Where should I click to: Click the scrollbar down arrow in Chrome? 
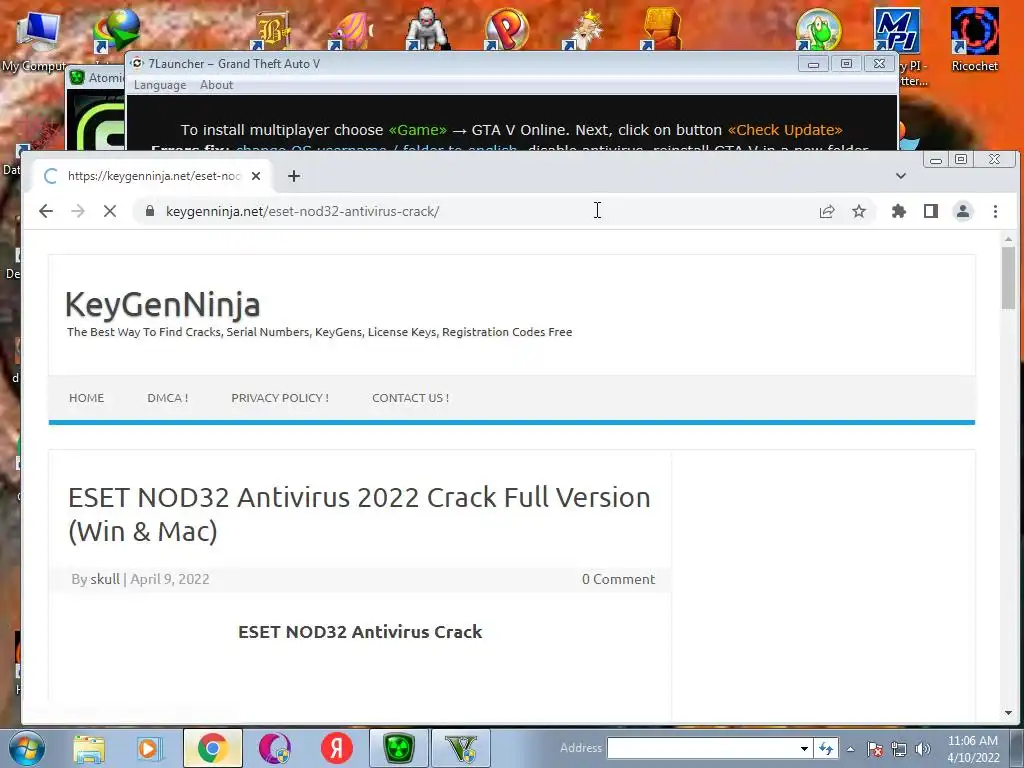coord(1008,713)
